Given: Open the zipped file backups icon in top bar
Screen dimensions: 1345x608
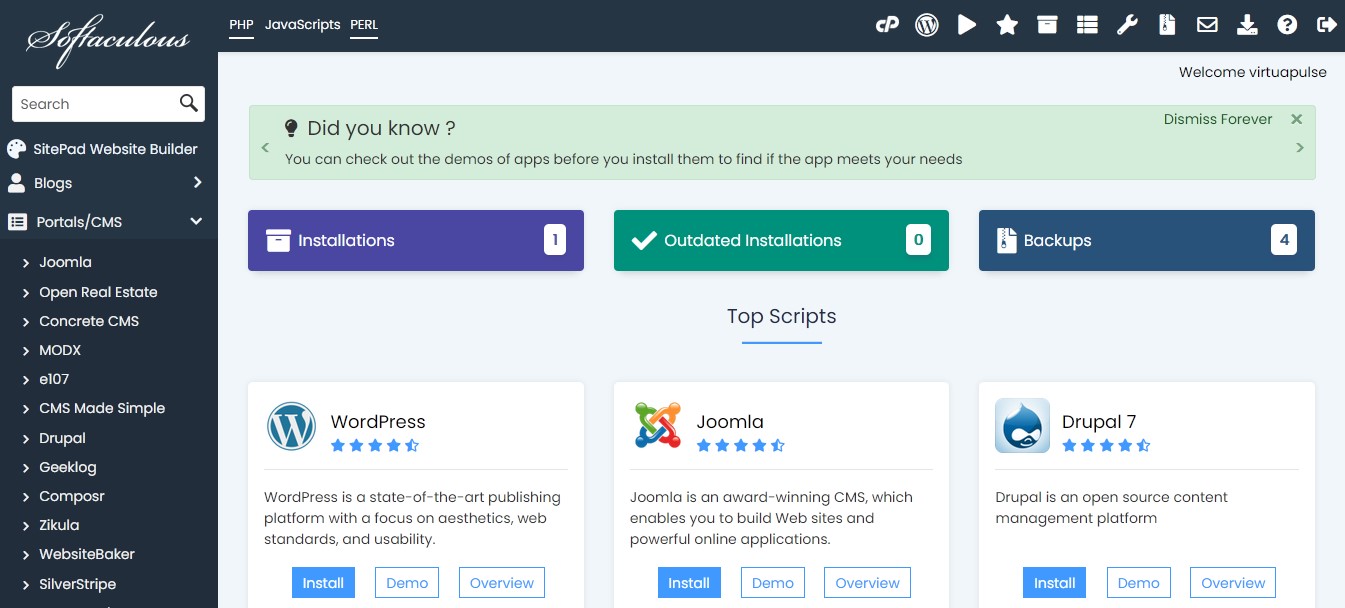Looking at the screenshot, I should [x=1167, y=25].
